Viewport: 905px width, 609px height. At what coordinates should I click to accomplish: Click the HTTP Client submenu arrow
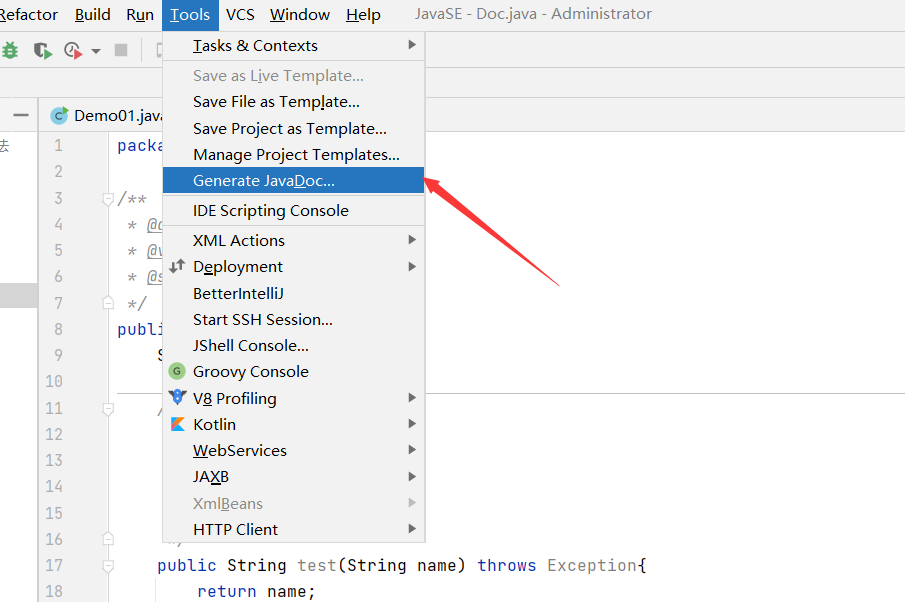pos(412,528)
